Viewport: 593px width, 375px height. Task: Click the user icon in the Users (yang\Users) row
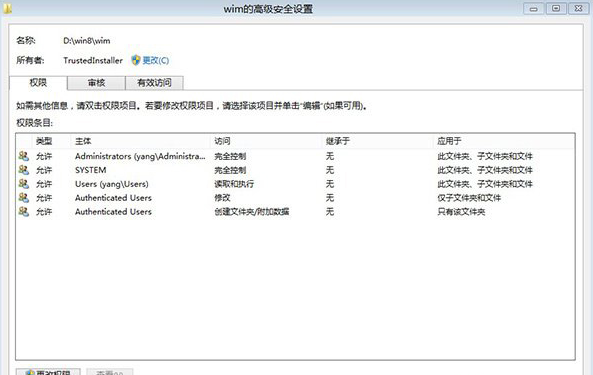coord(24,184)
